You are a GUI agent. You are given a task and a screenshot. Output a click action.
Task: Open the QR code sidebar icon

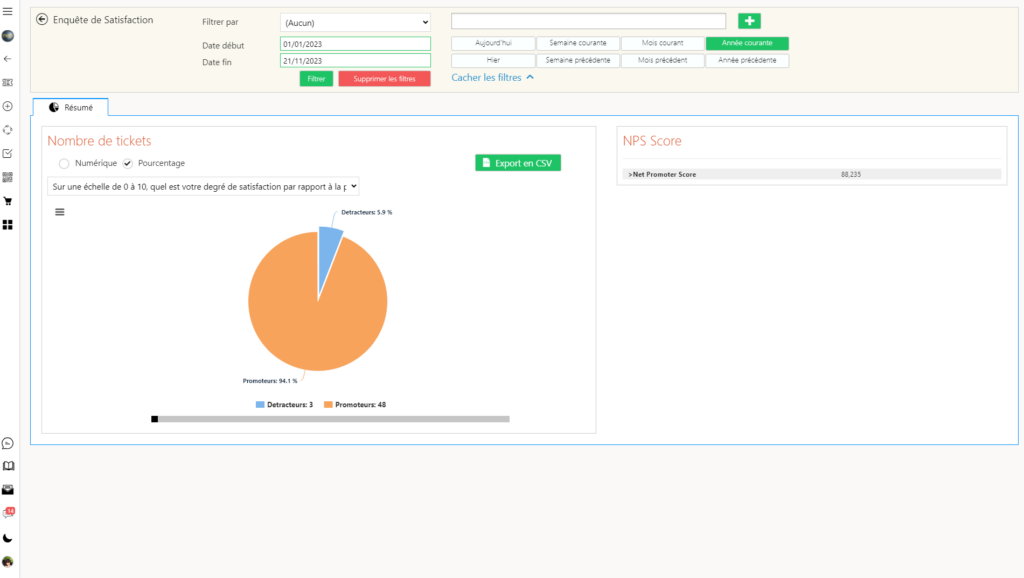point(8,177)
